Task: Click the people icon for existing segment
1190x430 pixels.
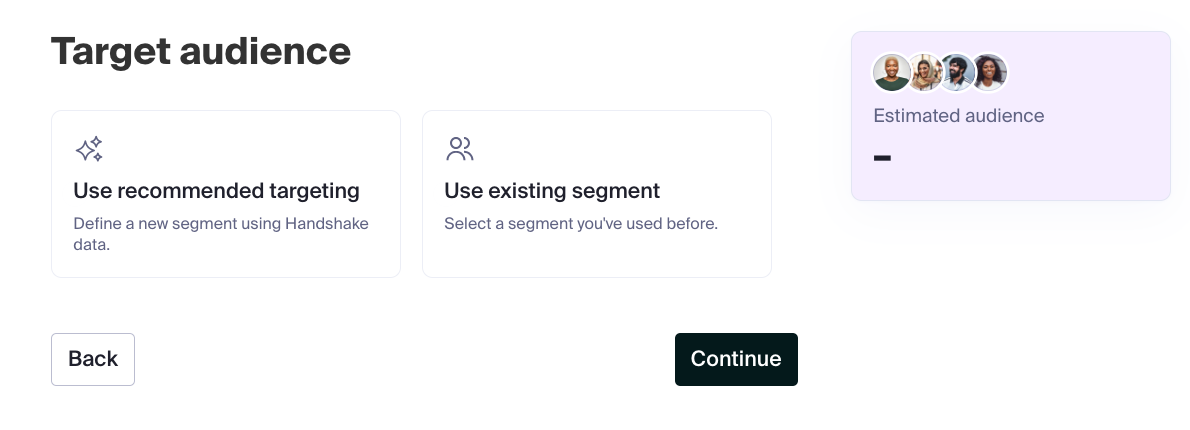Action: pyautogui.click(x=459, y=150)
